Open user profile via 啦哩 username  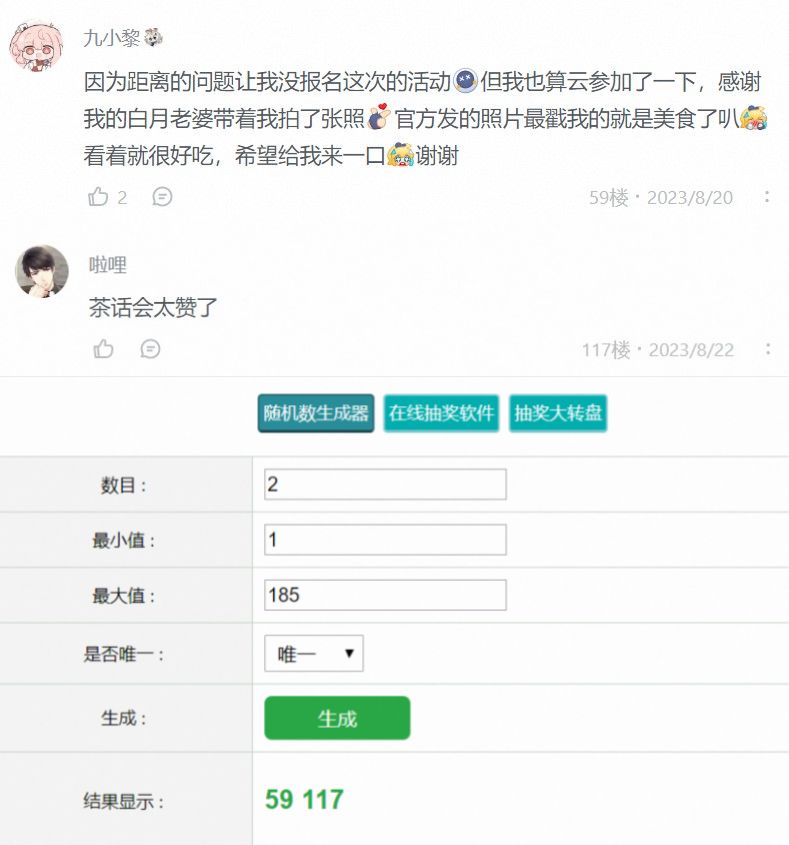[x=108, y=265]
